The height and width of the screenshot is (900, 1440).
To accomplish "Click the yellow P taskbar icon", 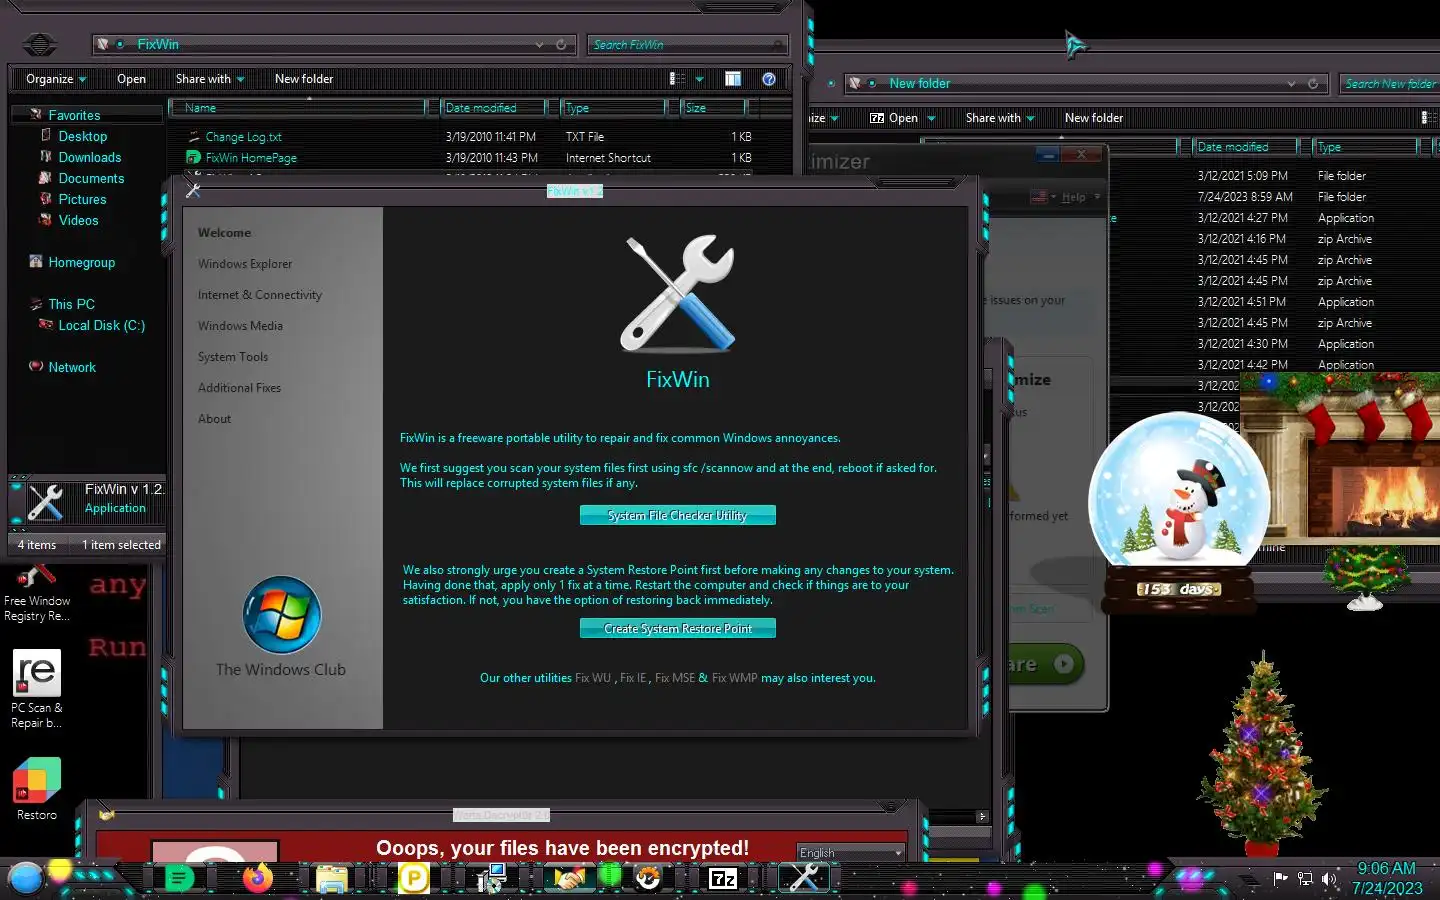I will click(413, 879).
